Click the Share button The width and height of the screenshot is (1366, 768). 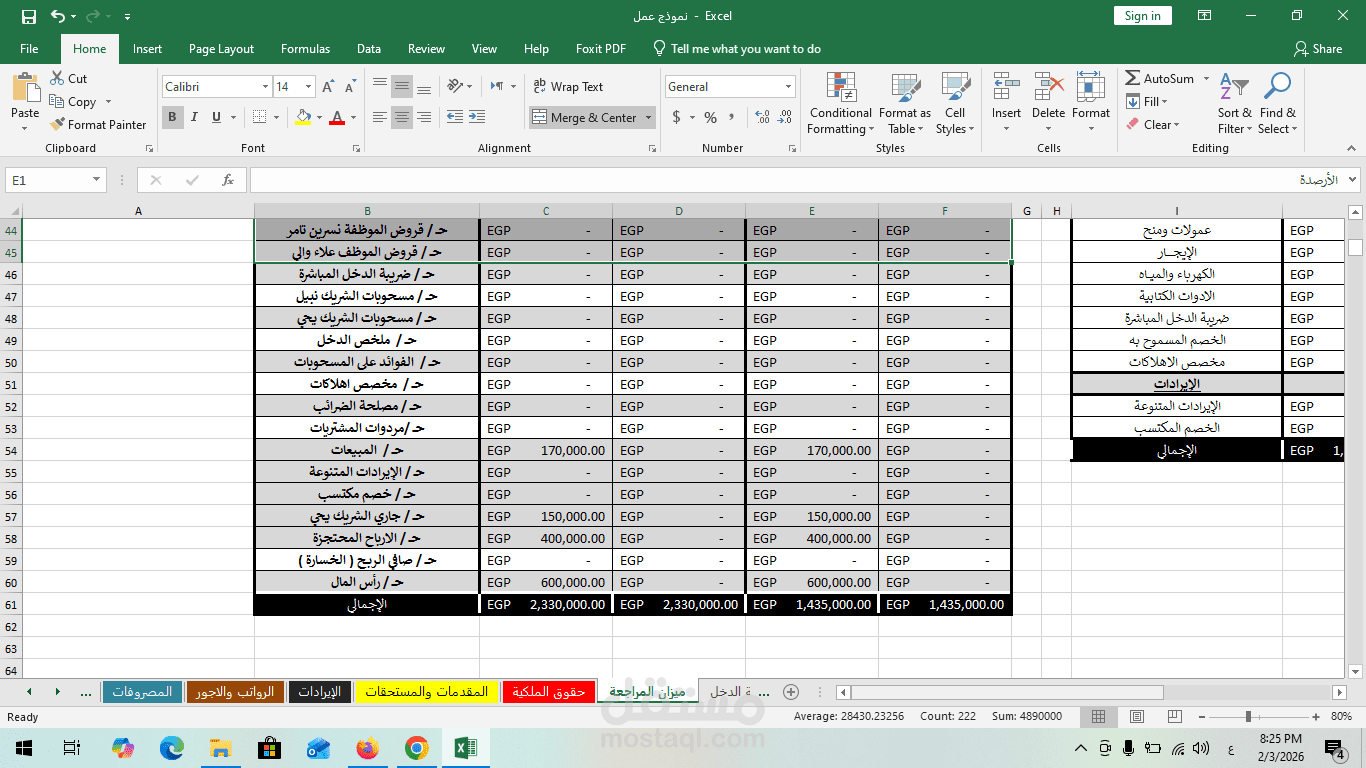click(x=1318, y=48)
